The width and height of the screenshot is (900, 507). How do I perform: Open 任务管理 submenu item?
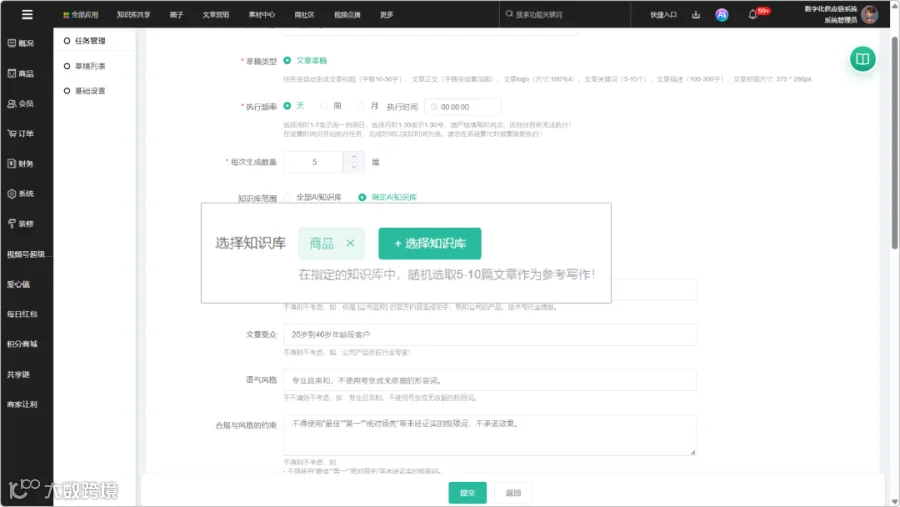point(90,41)
